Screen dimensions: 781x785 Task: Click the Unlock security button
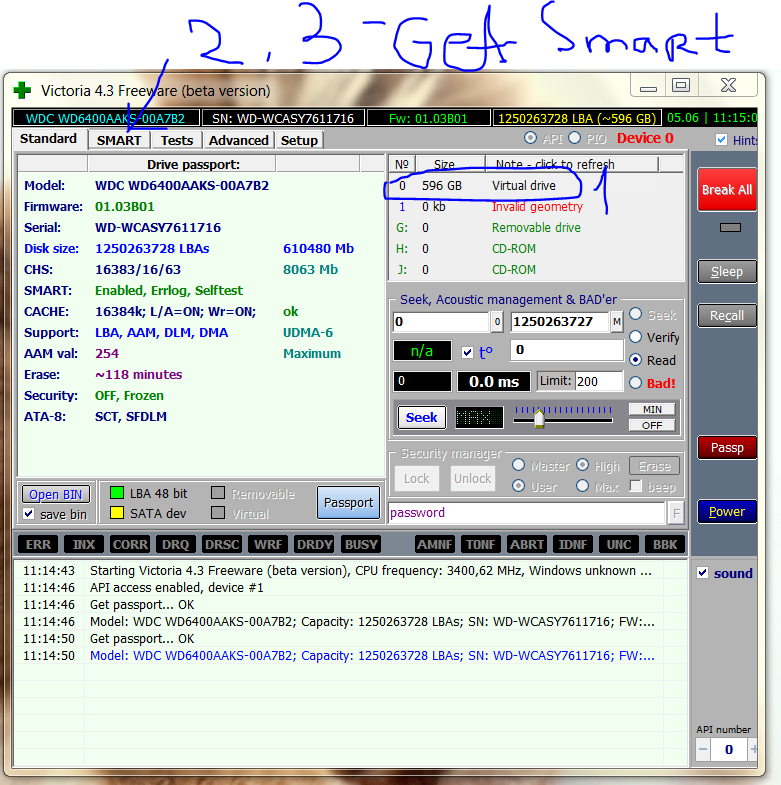pyautogui.click(x=473, y=479)
